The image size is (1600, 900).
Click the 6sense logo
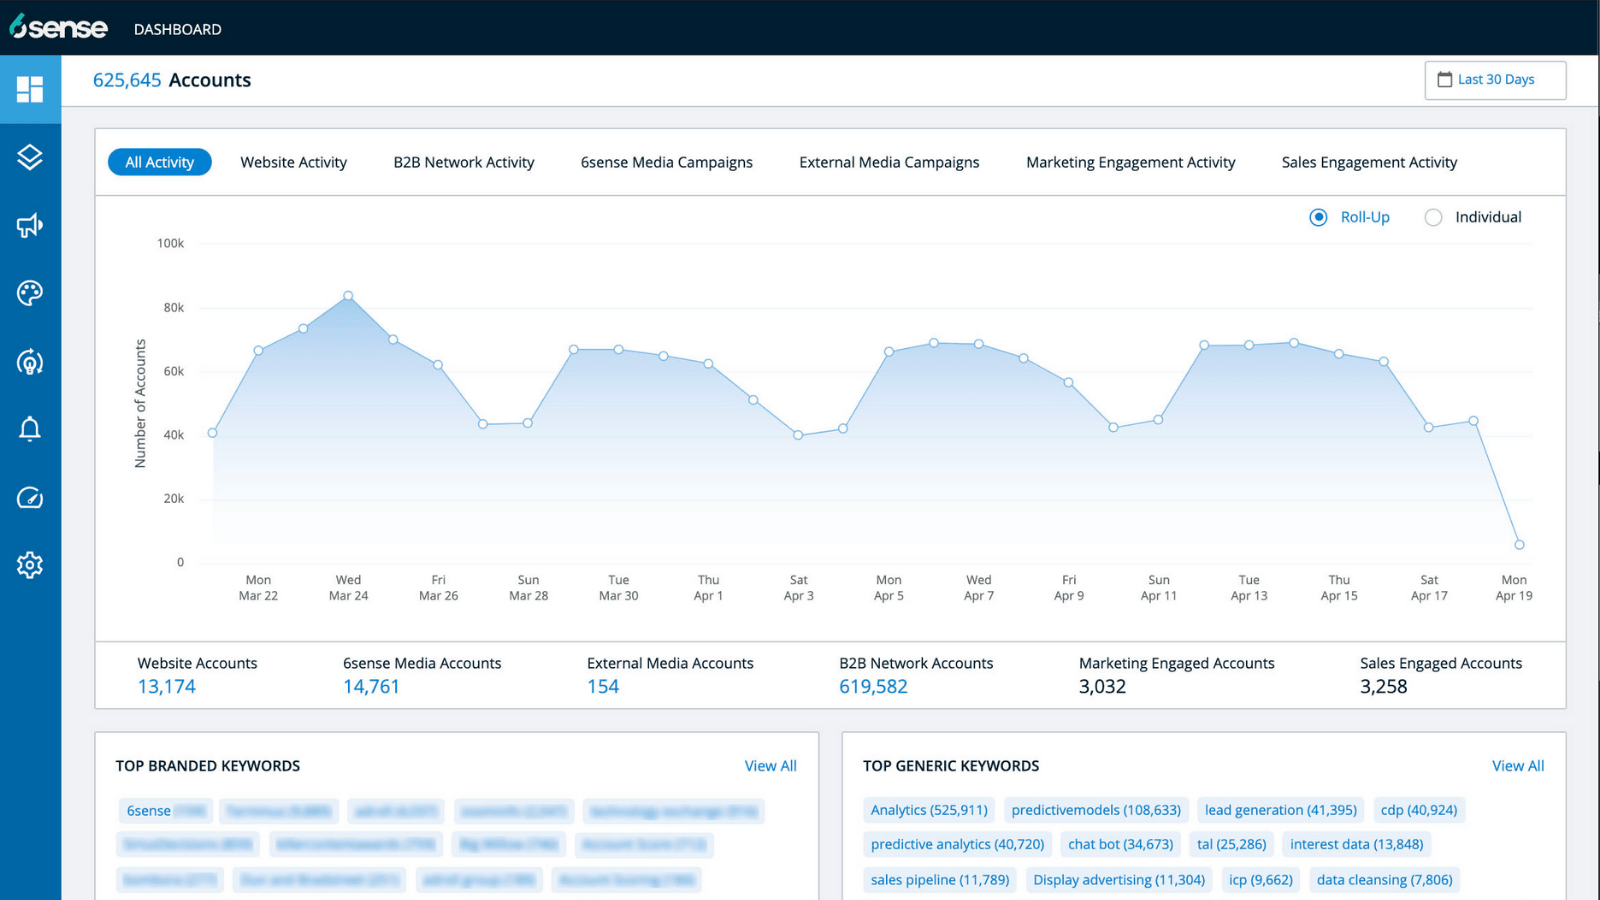click(58, 27)
